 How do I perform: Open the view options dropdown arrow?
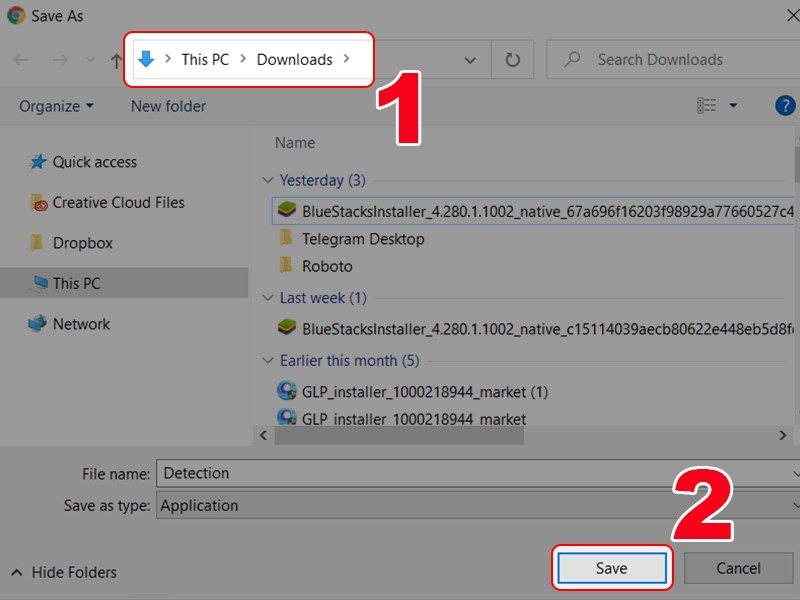(x=733, y=106)
